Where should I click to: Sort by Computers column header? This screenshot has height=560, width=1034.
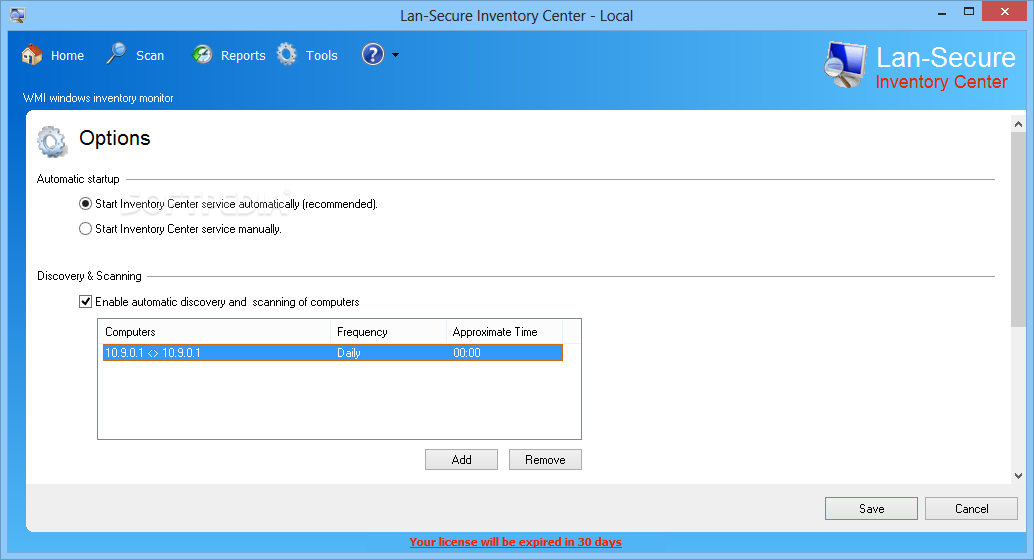click(214, 332)
